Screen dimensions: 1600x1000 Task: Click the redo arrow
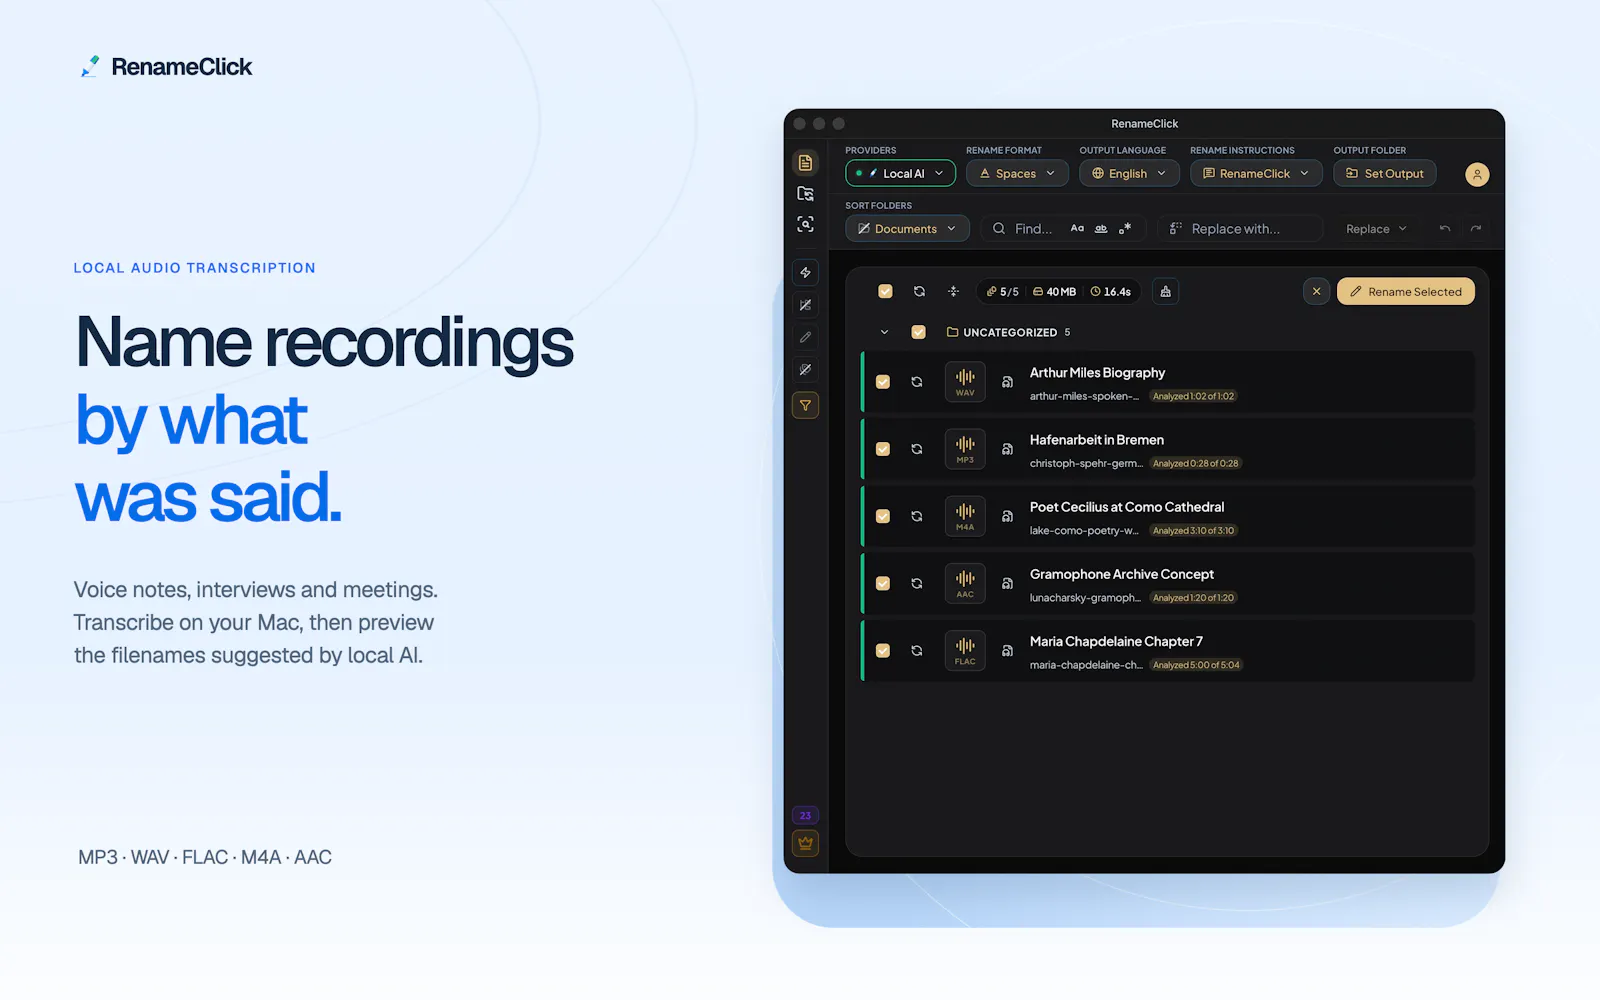click(x=1475, y=229)
